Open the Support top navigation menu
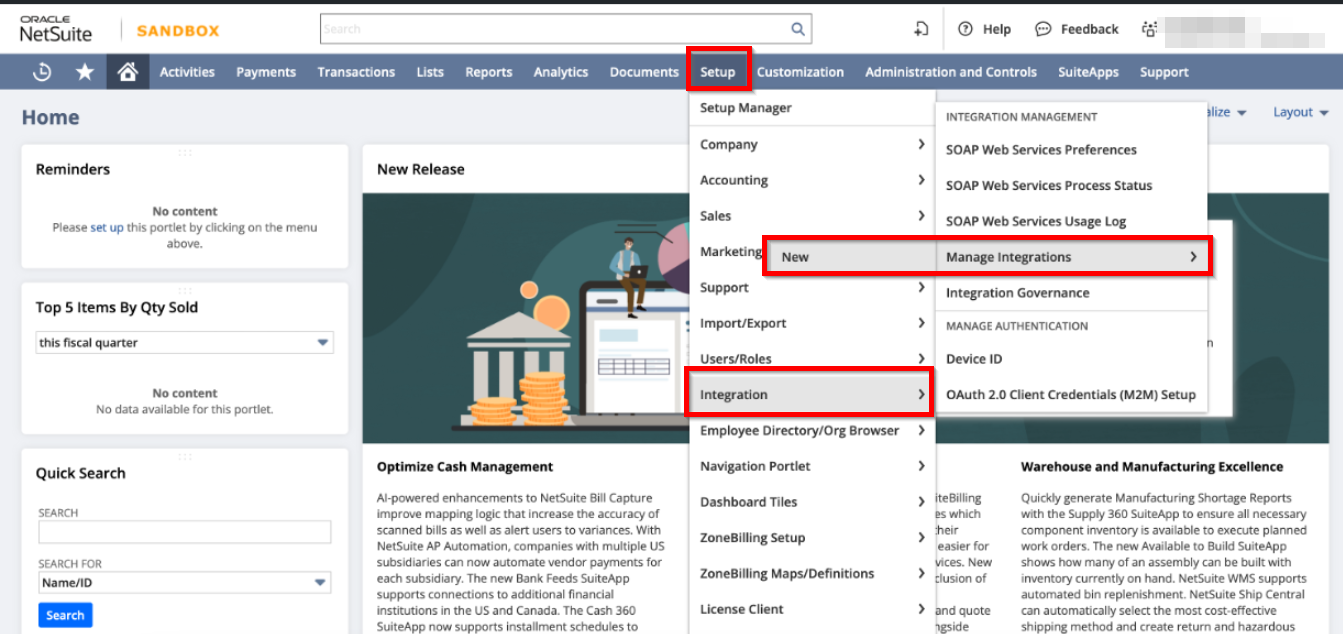This screenshot has width=1343, height=634. pos(1164,72)
